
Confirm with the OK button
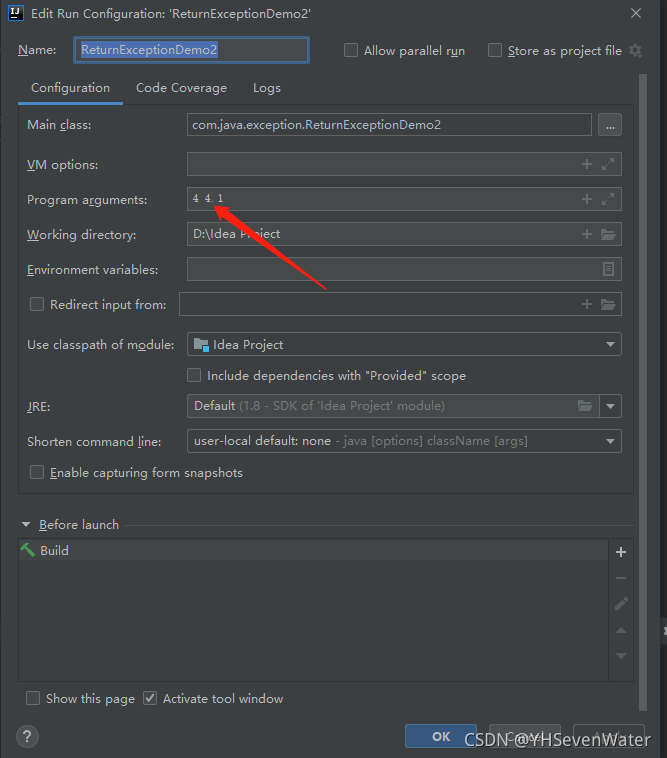441,736
